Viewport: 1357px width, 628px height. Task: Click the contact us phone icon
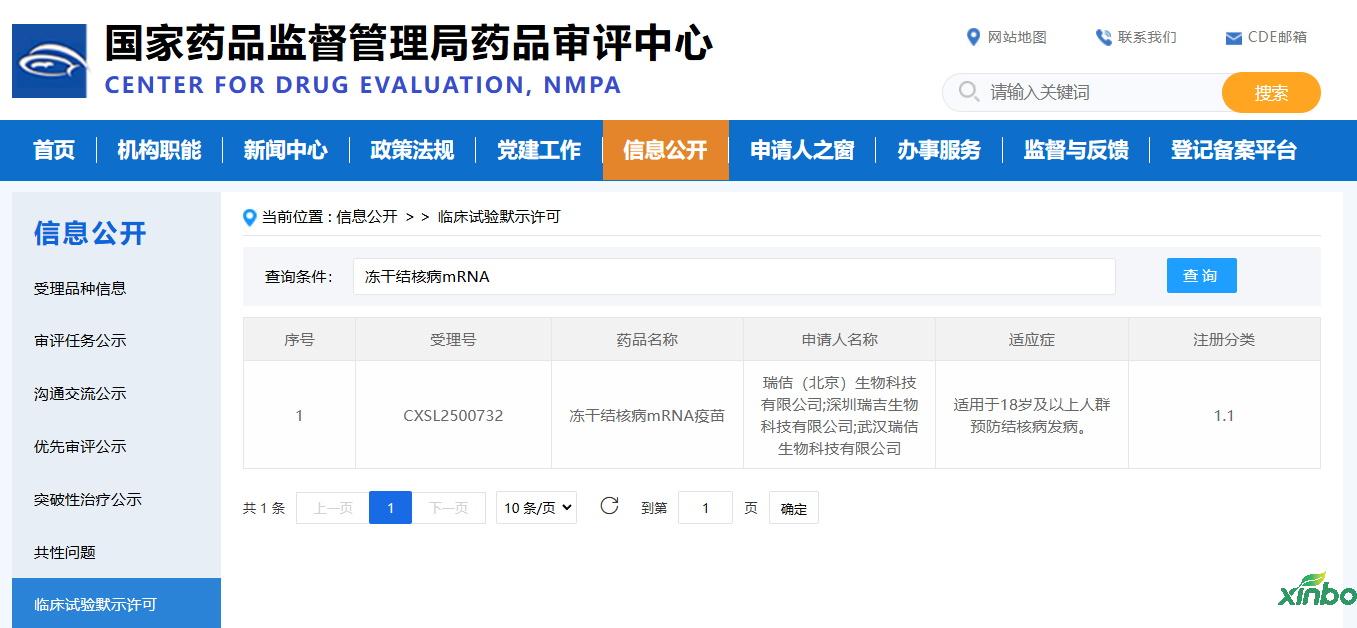[x=1103, y=37]
